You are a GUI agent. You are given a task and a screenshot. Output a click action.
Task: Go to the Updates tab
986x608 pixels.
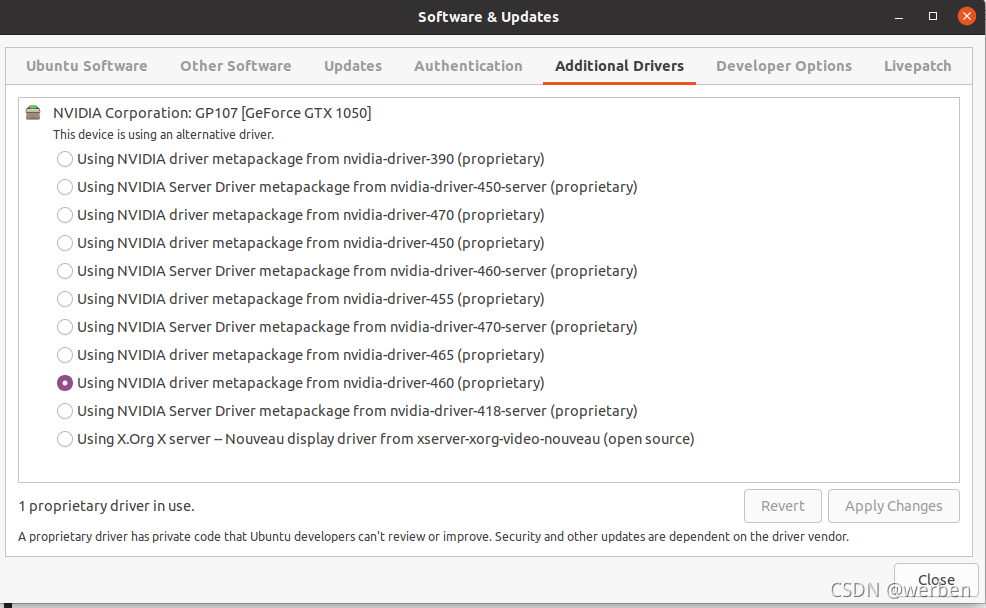[353, 66]
